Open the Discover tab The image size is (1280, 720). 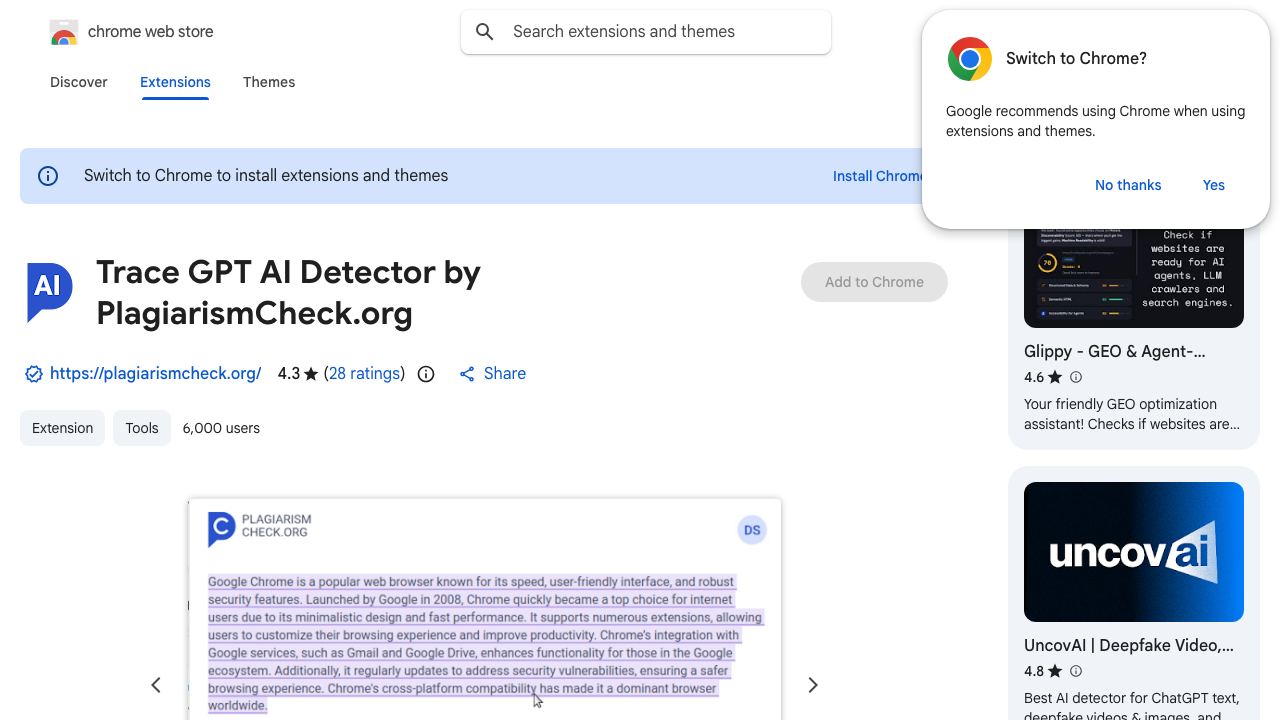point(79,82)
